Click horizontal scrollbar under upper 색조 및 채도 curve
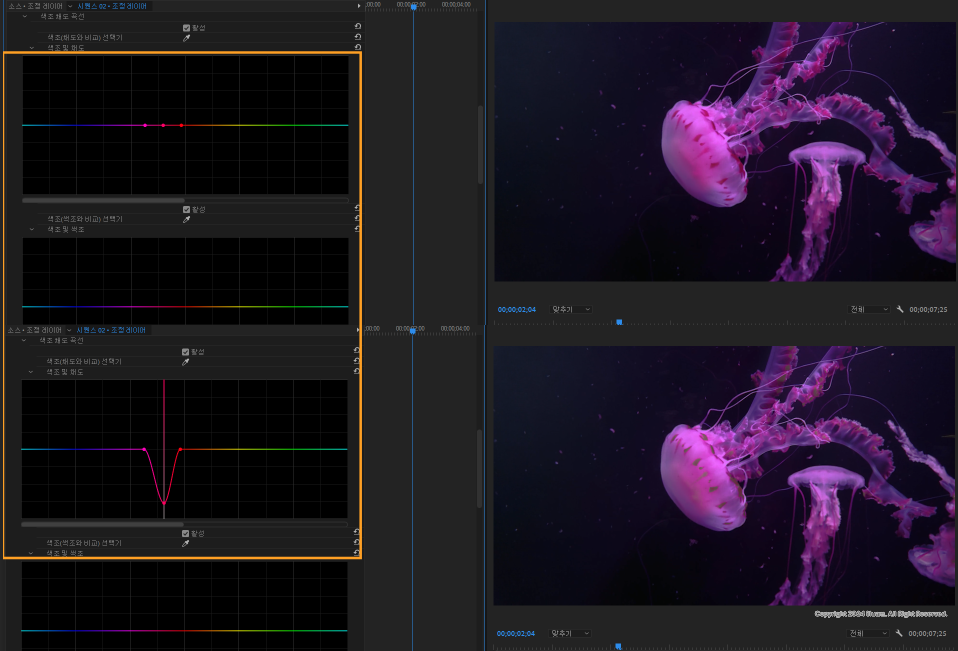This screenshot has width=958, height=651. [x=103, y=200]
